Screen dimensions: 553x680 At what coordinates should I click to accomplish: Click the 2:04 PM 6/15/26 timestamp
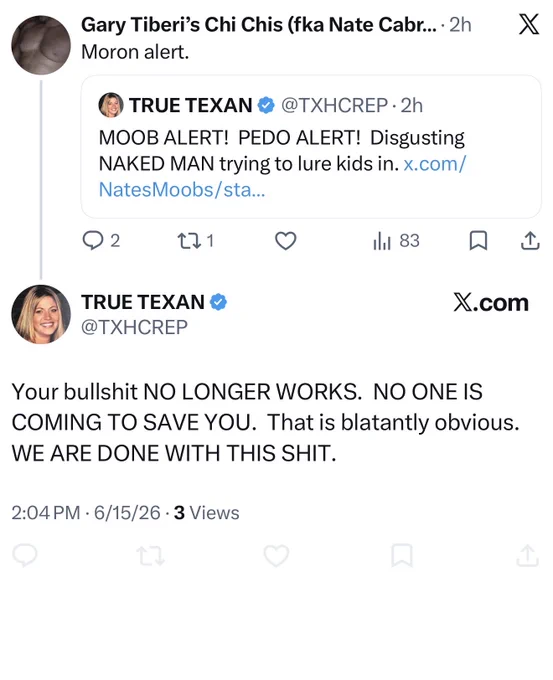pos(86,513)
